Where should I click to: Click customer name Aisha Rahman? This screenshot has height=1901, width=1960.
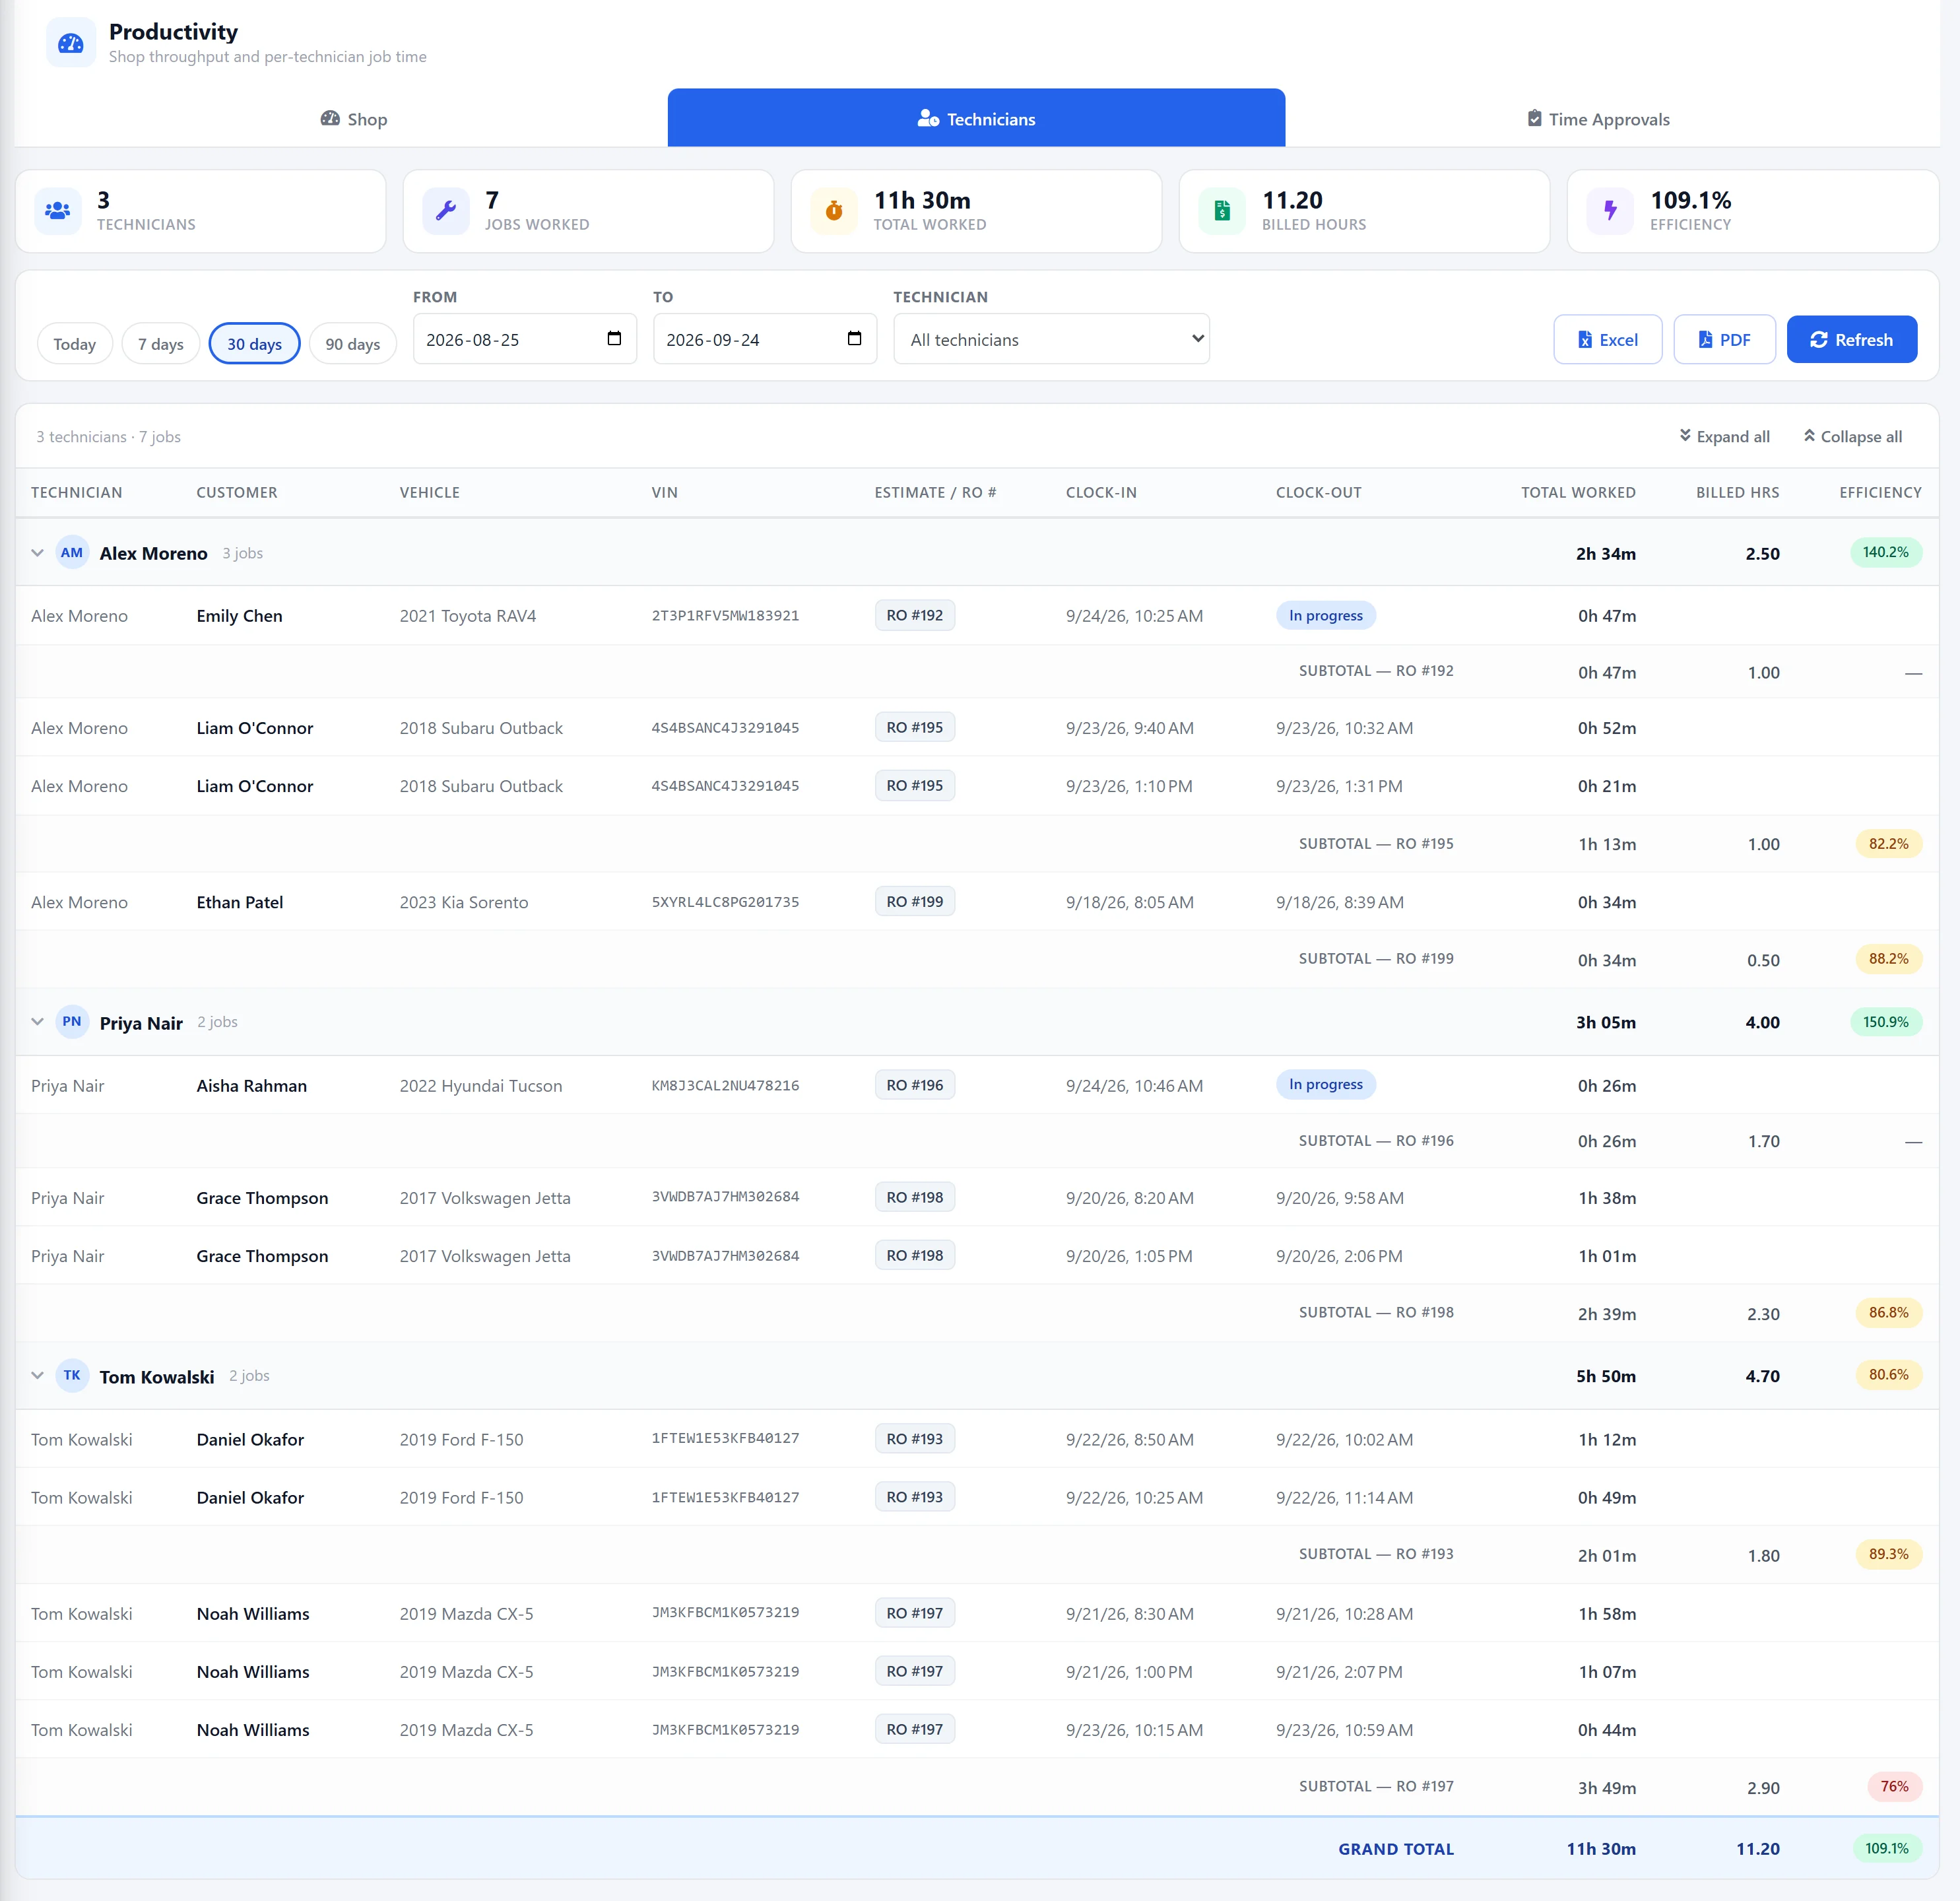coord(252,1086)
